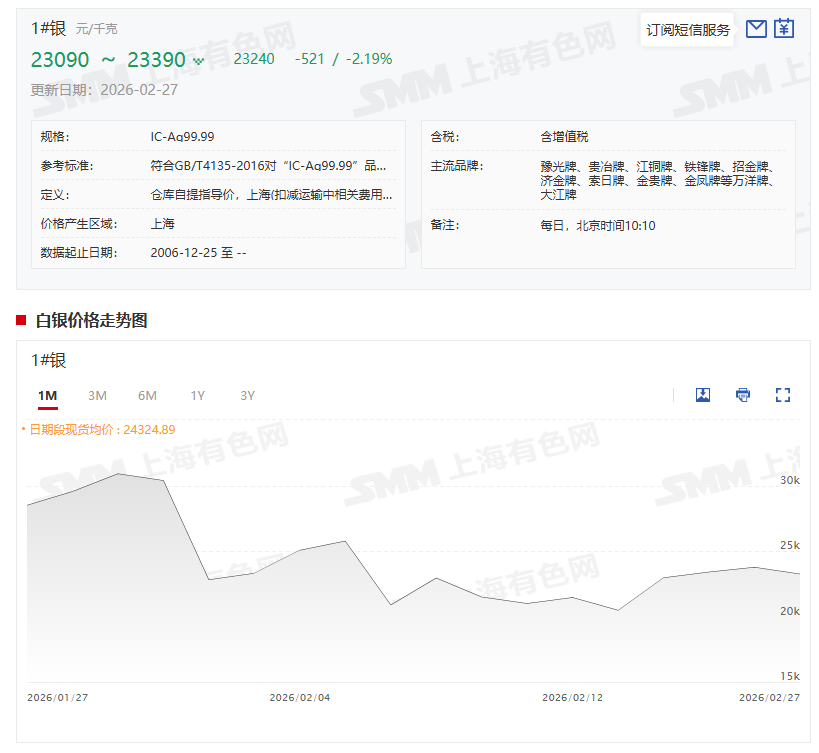
Task: Click the red square beside 白银价格走势图
Action: (x=21, y=320)
